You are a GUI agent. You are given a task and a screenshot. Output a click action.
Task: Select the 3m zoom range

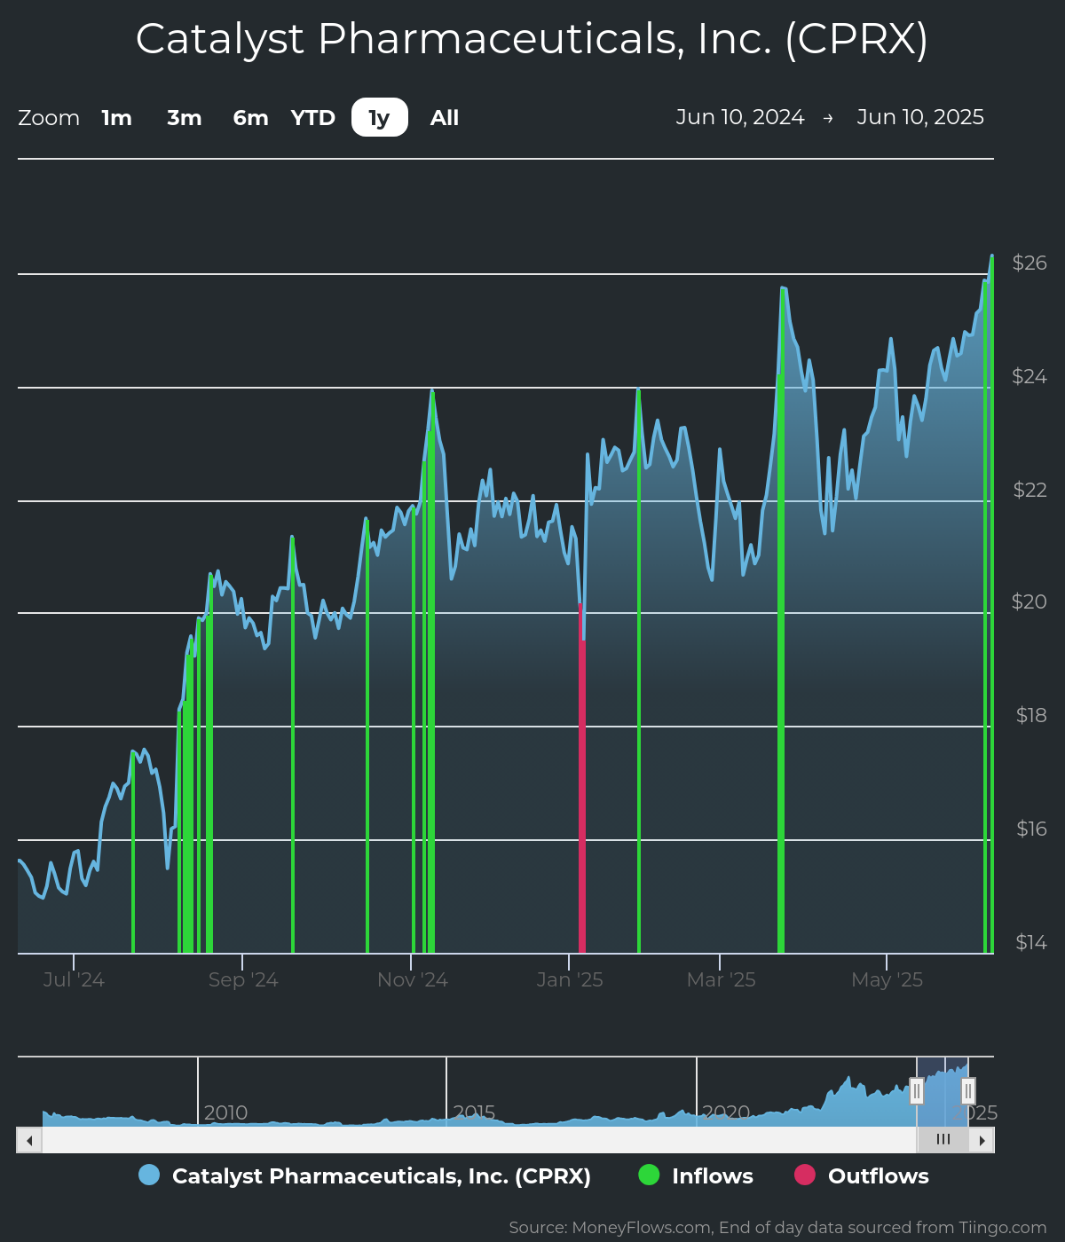tap(184, 118)
